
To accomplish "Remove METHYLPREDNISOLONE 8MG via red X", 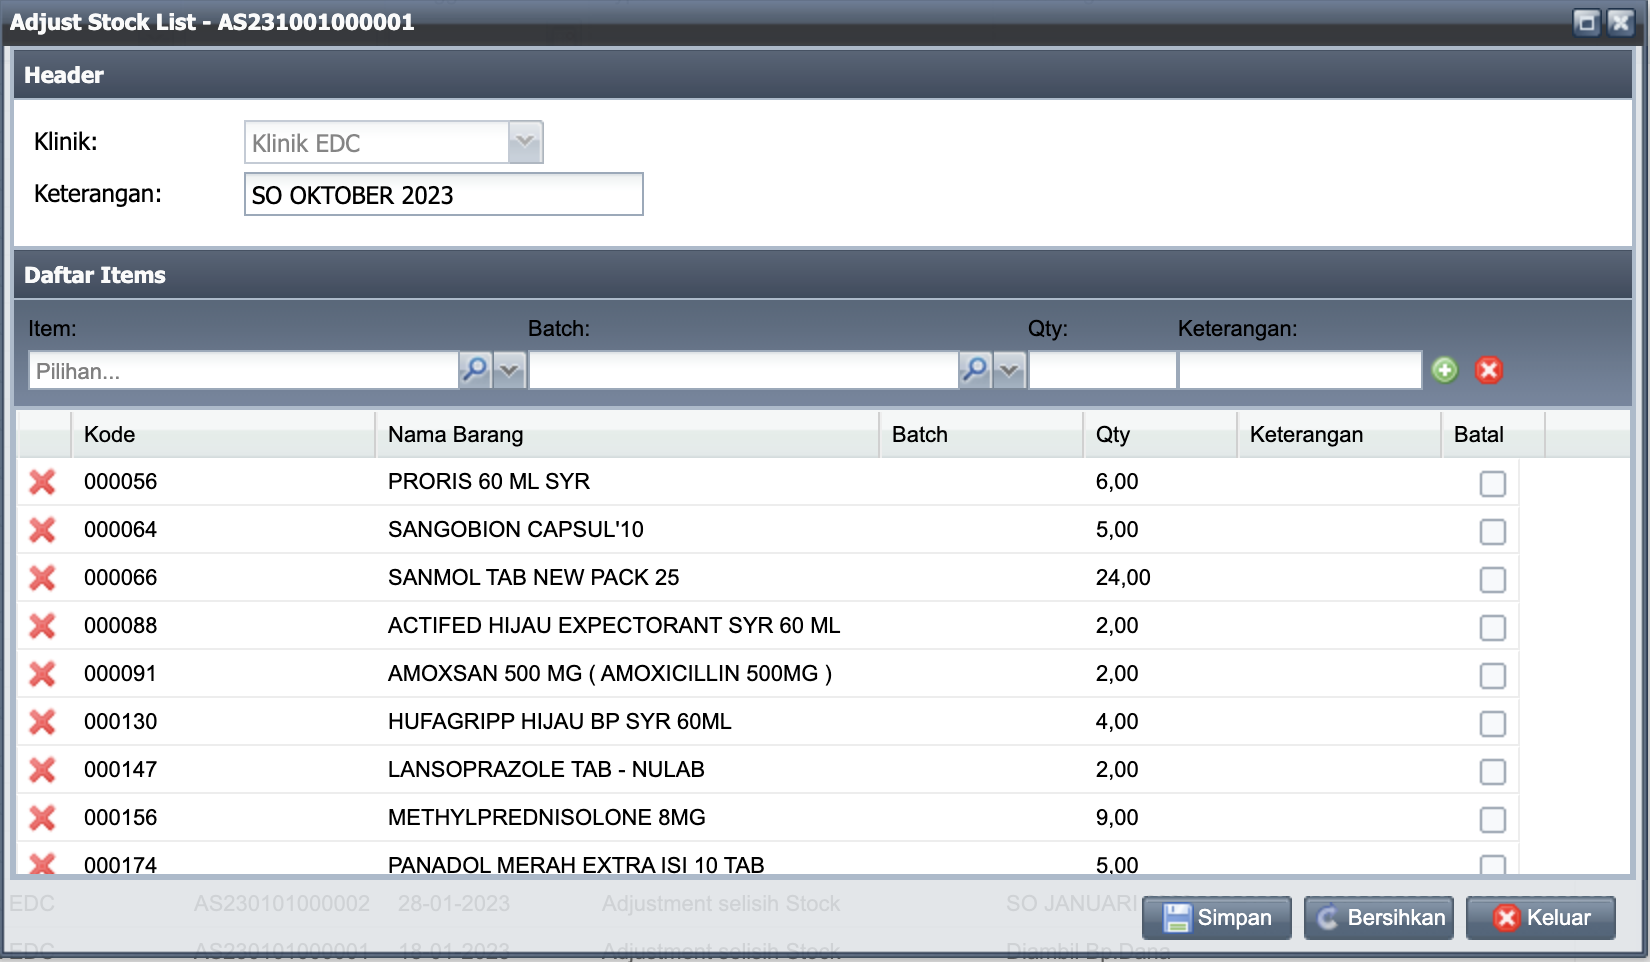I will (x=42, y=818).
